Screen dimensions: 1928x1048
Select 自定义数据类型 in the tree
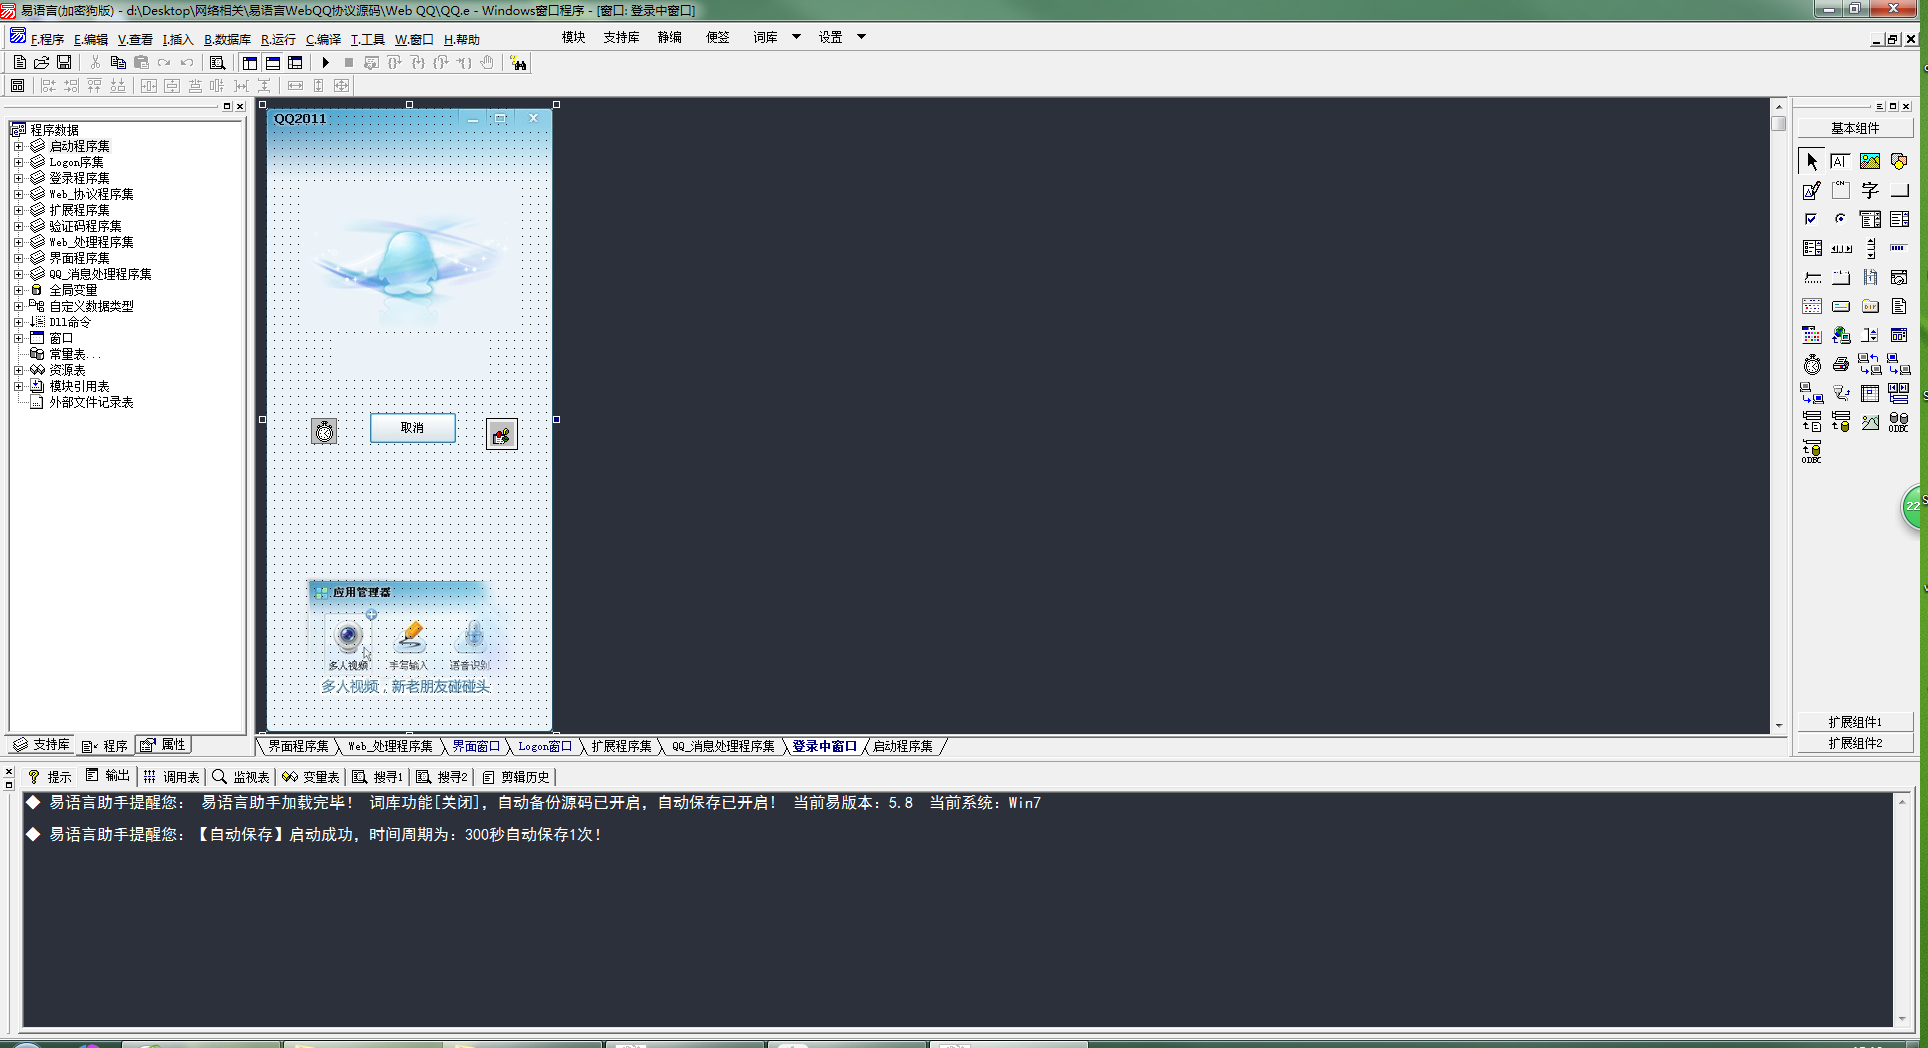[x=91, y=306]
